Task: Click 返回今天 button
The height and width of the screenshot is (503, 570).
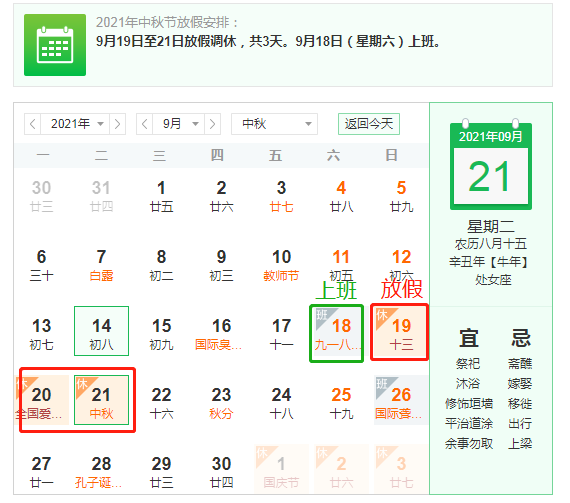Action: [x=369, y=124]
